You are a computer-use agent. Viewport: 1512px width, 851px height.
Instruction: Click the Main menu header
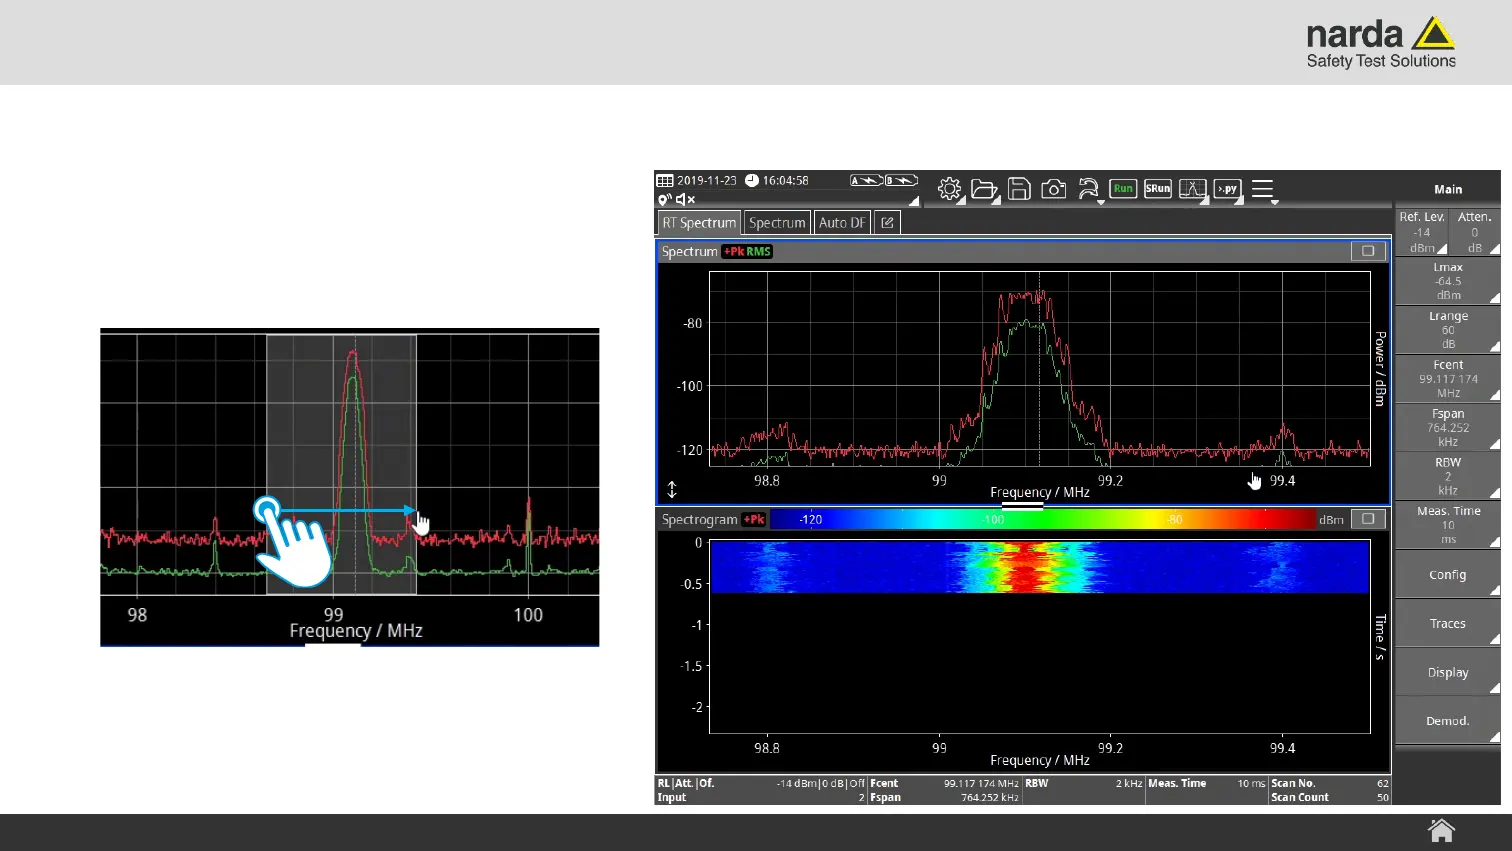pos(1448,189)
